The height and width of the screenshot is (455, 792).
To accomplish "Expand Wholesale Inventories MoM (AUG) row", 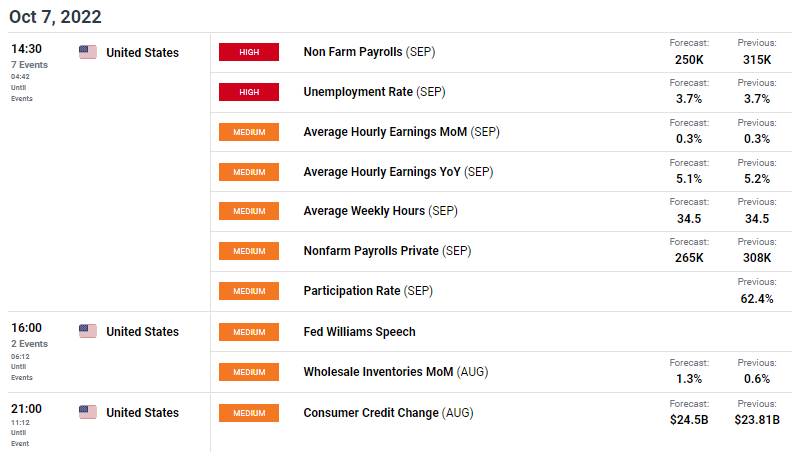I will coord(501,372).
